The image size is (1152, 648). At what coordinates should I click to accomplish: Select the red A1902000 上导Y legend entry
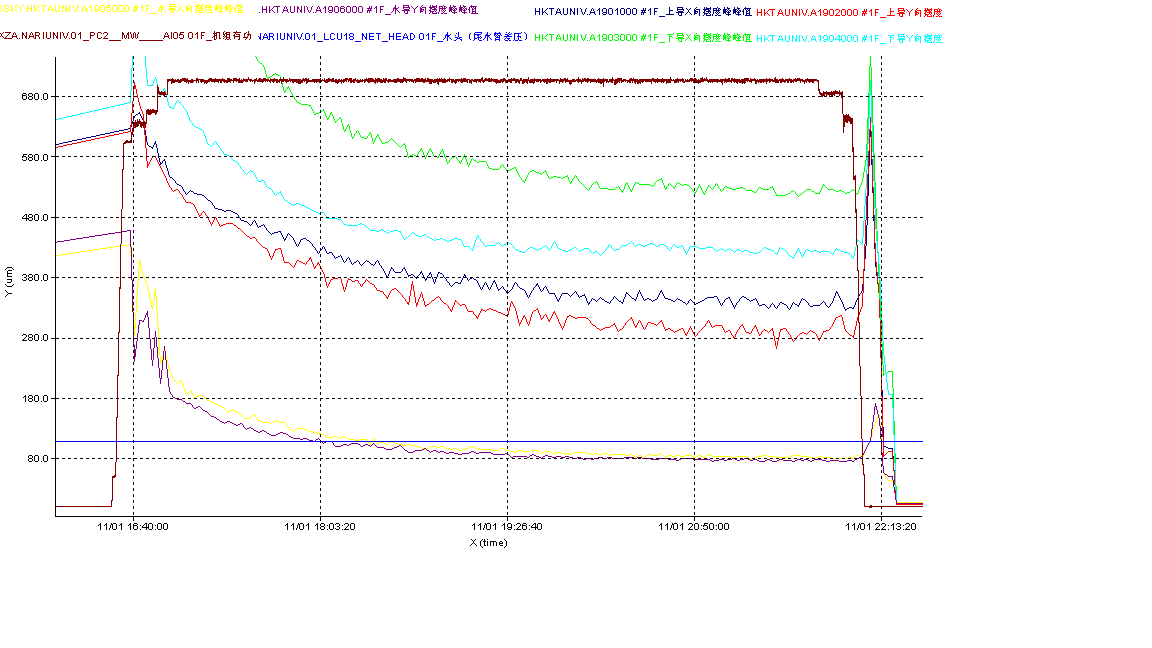pos(848,12)
